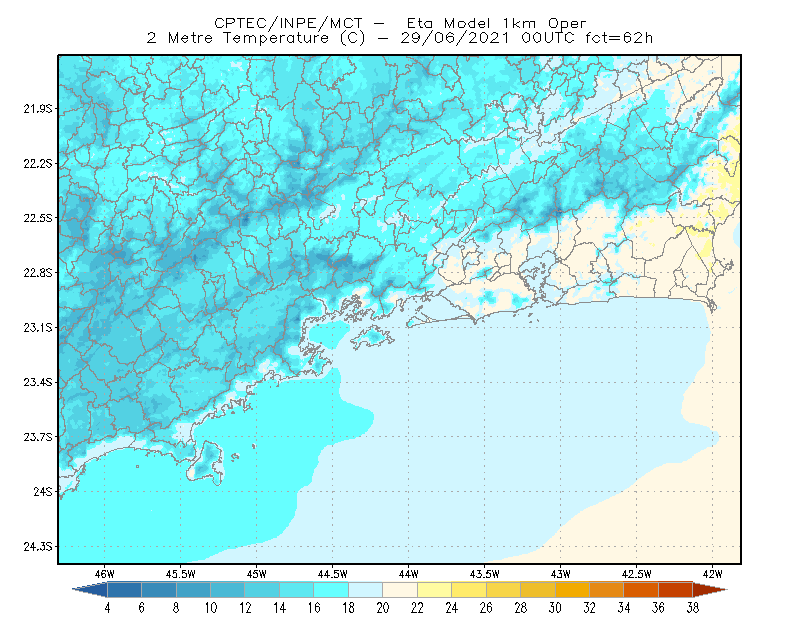
Task: Click the 36-38 dark red swatch
Action: coord(676,590)
